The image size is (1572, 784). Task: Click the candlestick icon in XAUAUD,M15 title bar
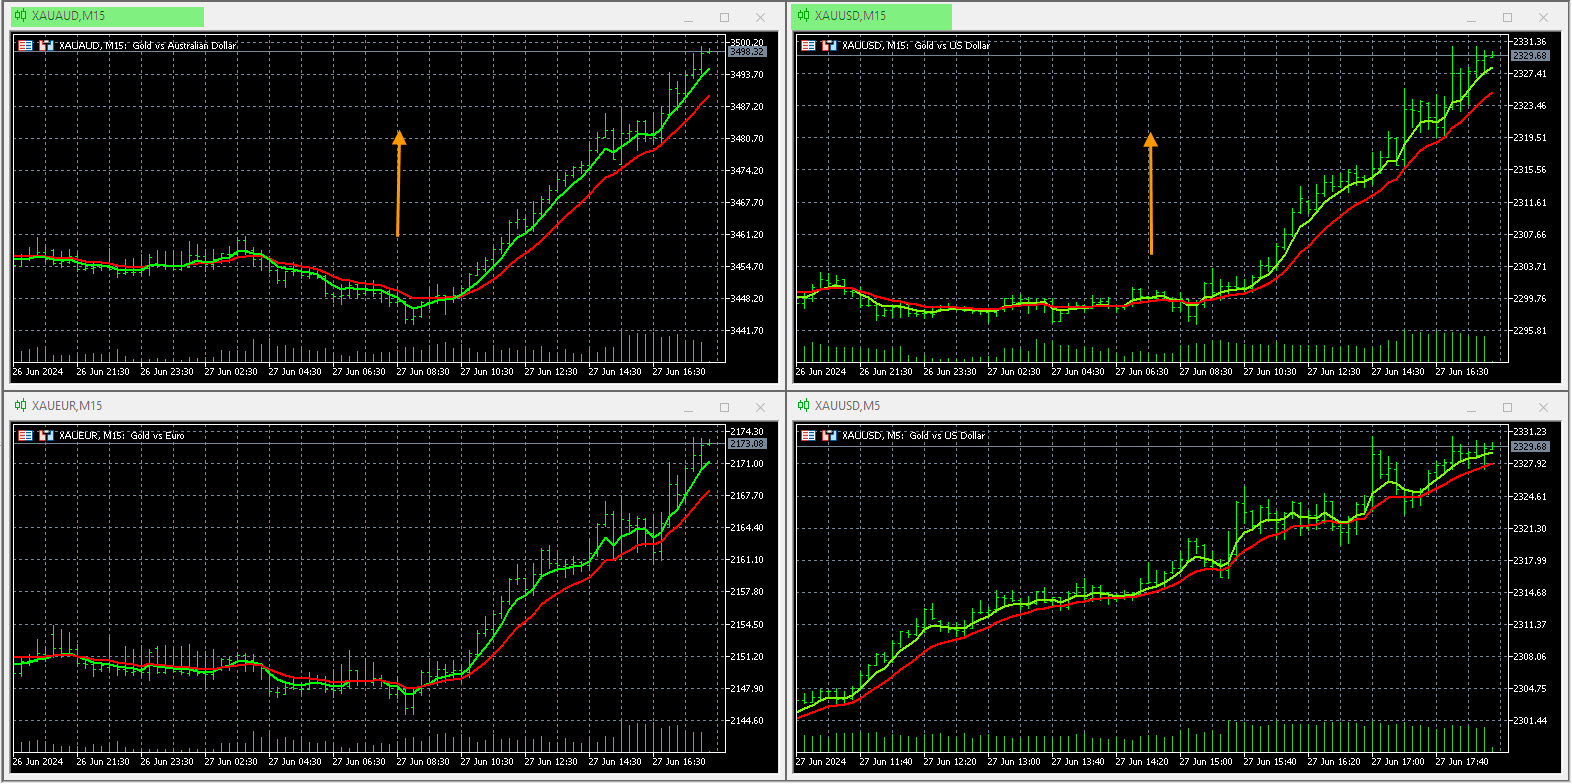pyautogui.click(x=20, y=16)
